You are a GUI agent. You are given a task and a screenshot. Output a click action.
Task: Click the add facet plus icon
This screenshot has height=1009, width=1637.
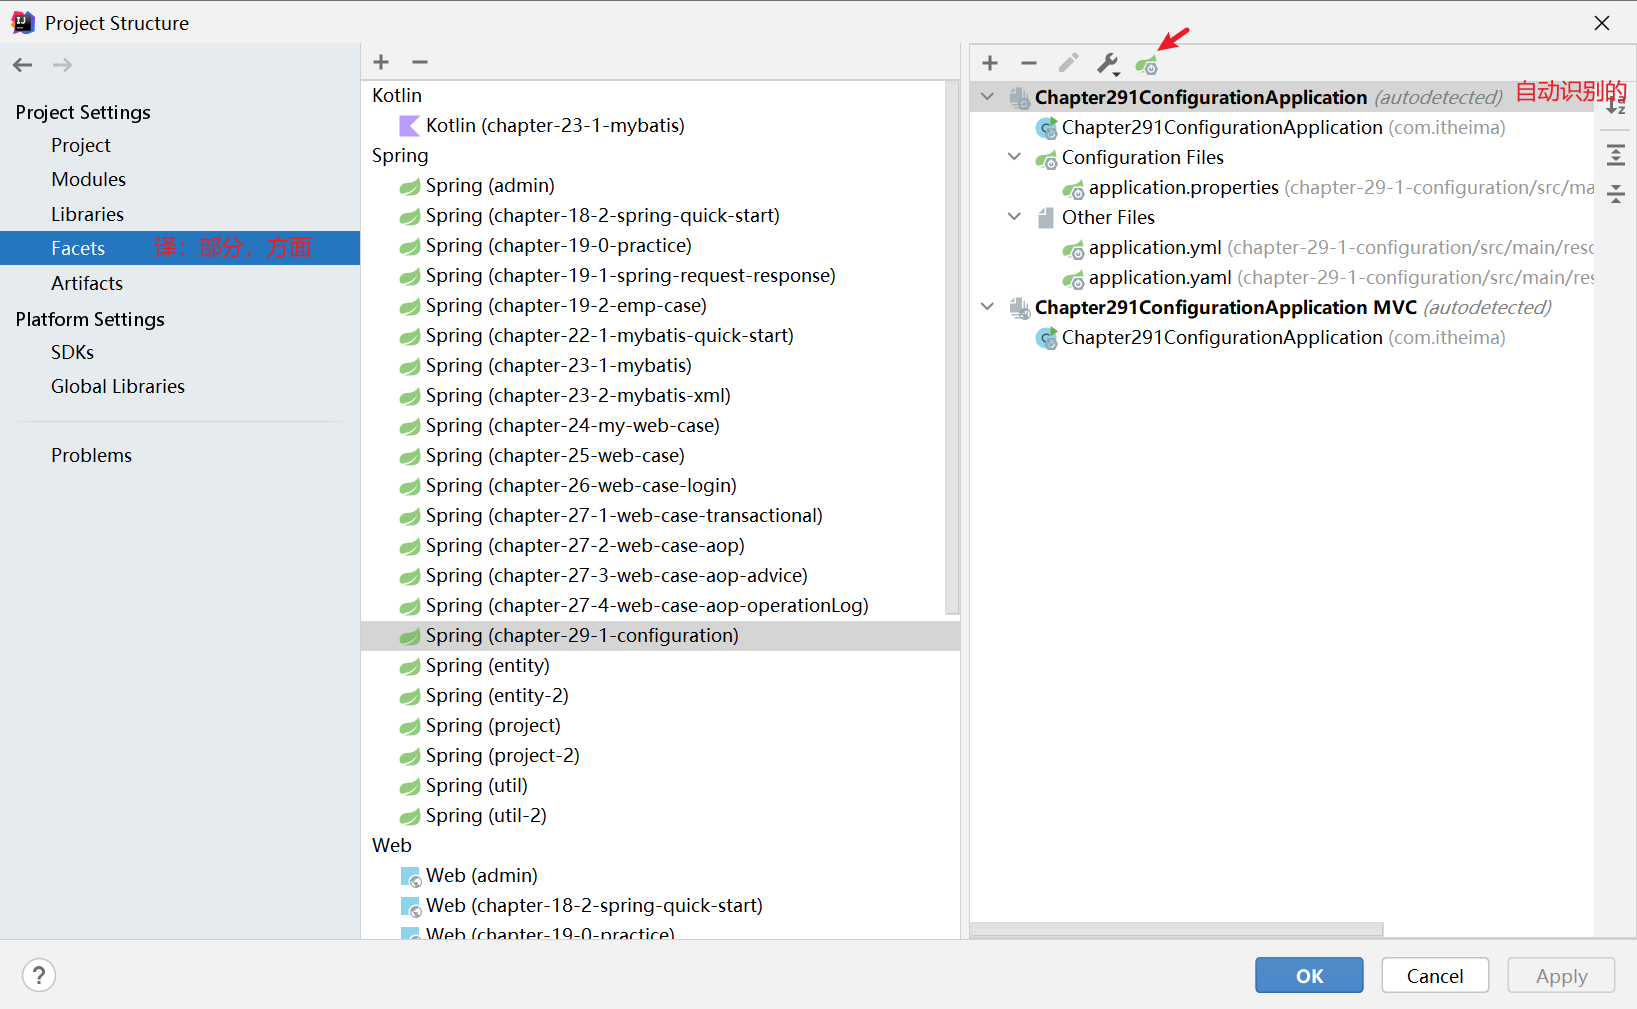coord(381,62)
